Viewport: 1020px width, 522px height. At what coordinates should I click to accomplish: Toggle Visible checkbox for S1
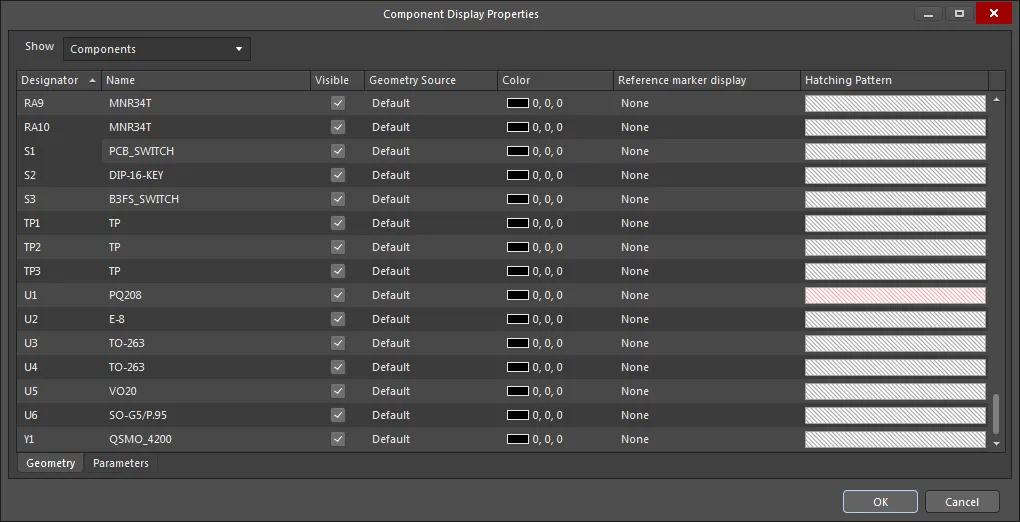[338, 151]
